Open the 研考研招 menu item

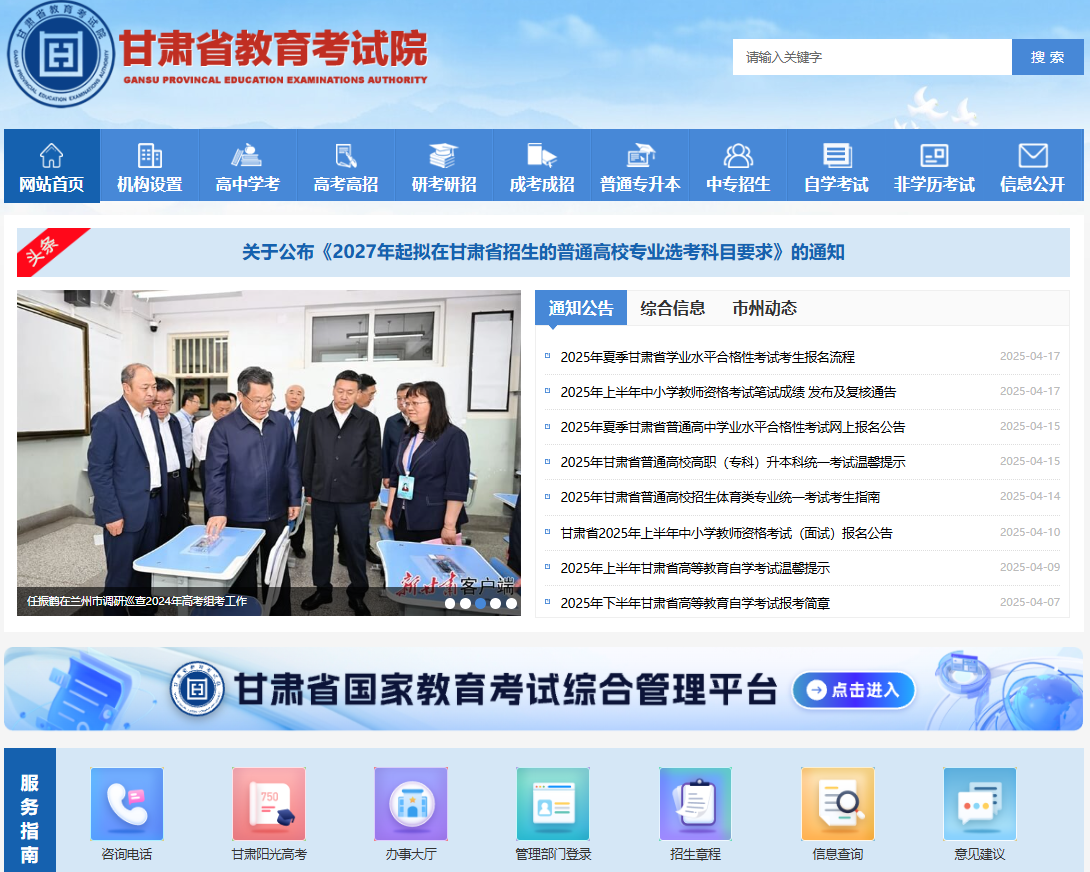(x=443, y=164)
